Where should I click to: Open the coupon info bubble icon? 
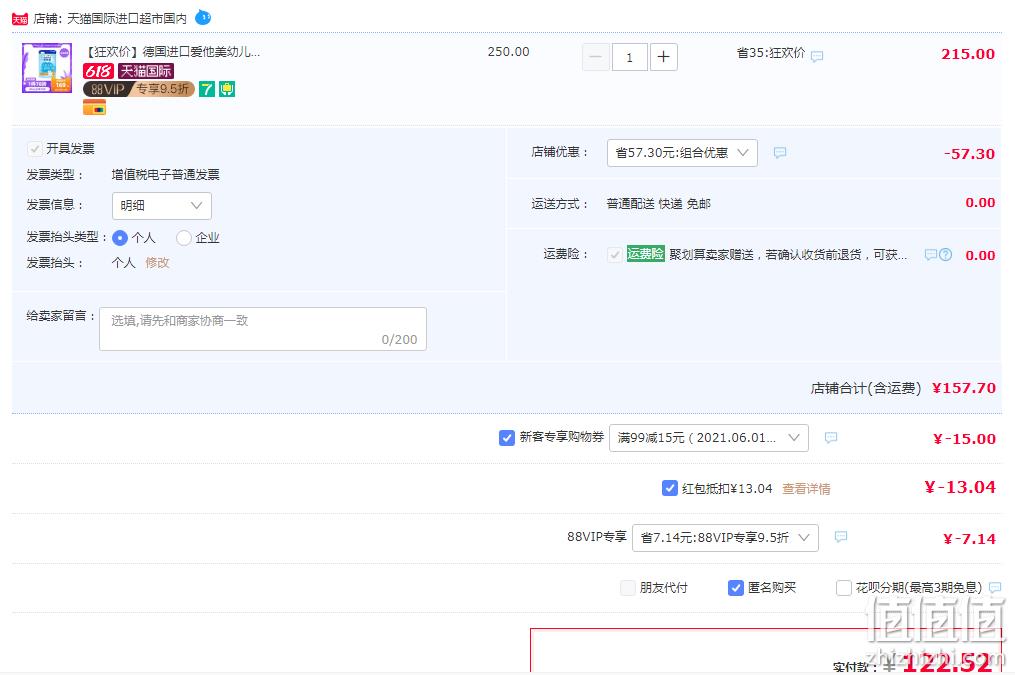click(x=831, y=438)
